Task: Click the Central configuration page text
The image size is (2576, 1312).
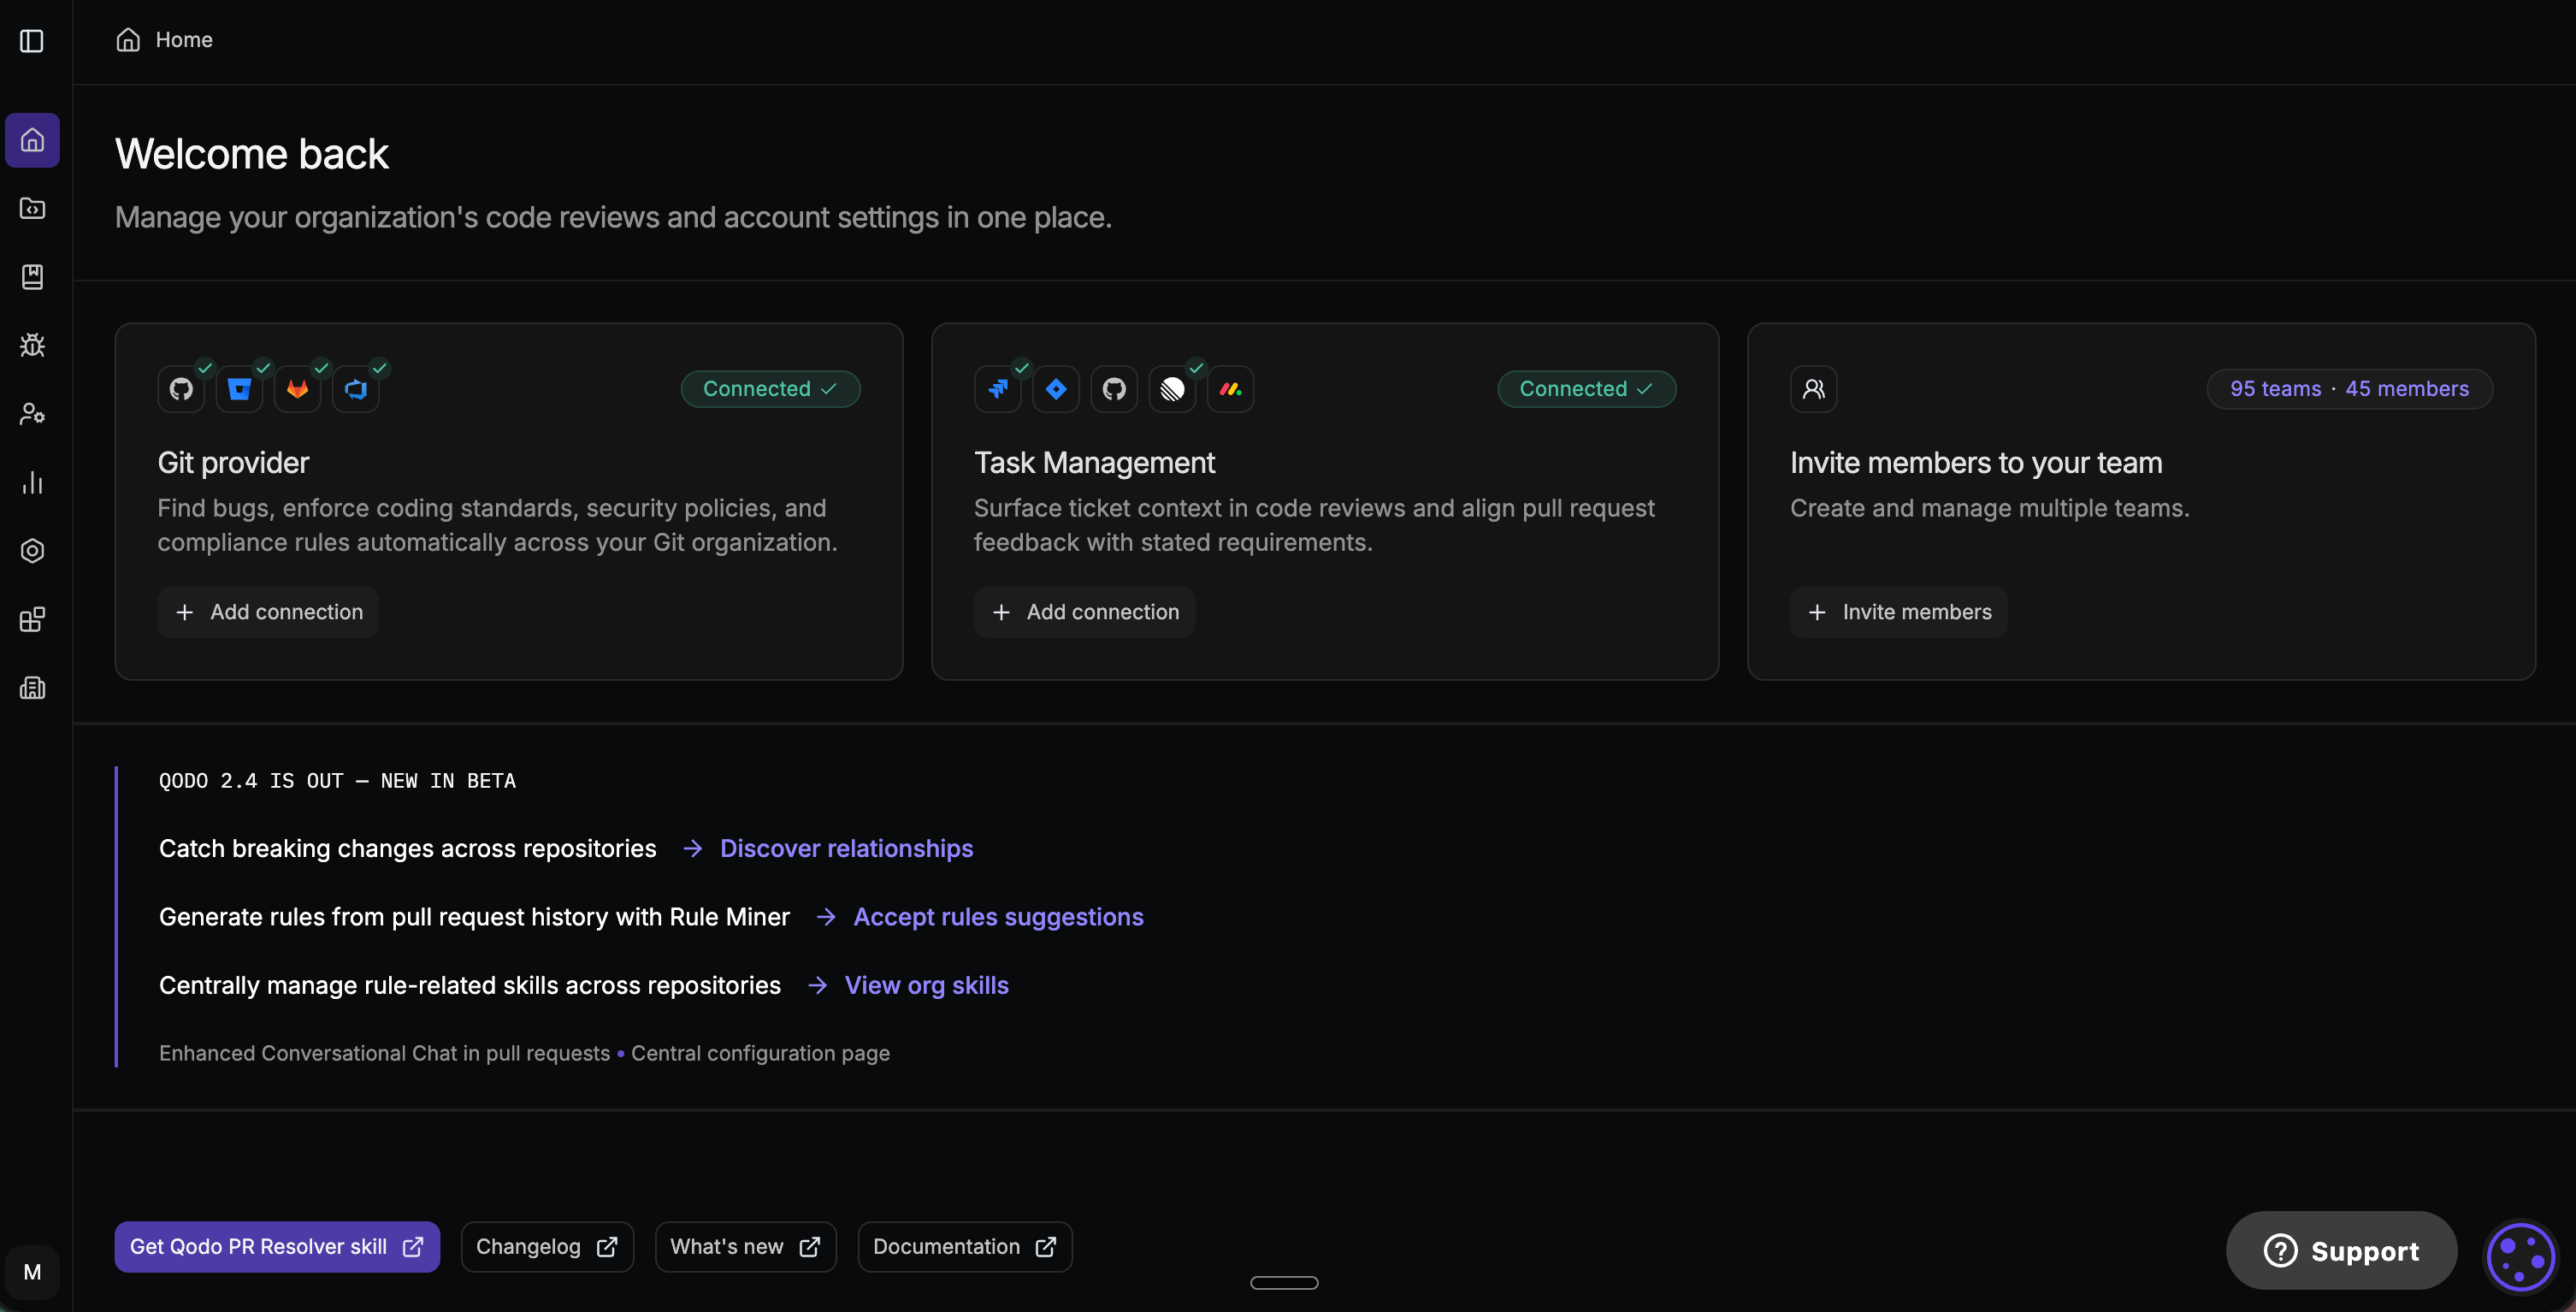Action: point(760,1053)
